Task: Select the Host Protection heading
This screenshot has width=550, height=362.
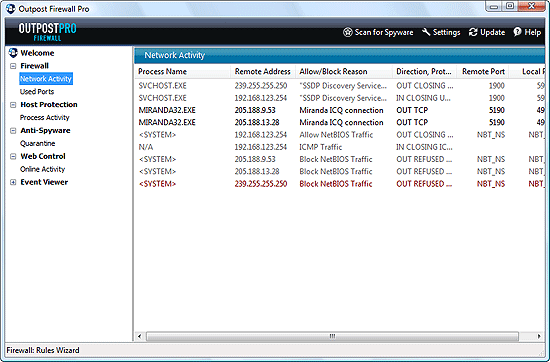Action: (49, 105)
